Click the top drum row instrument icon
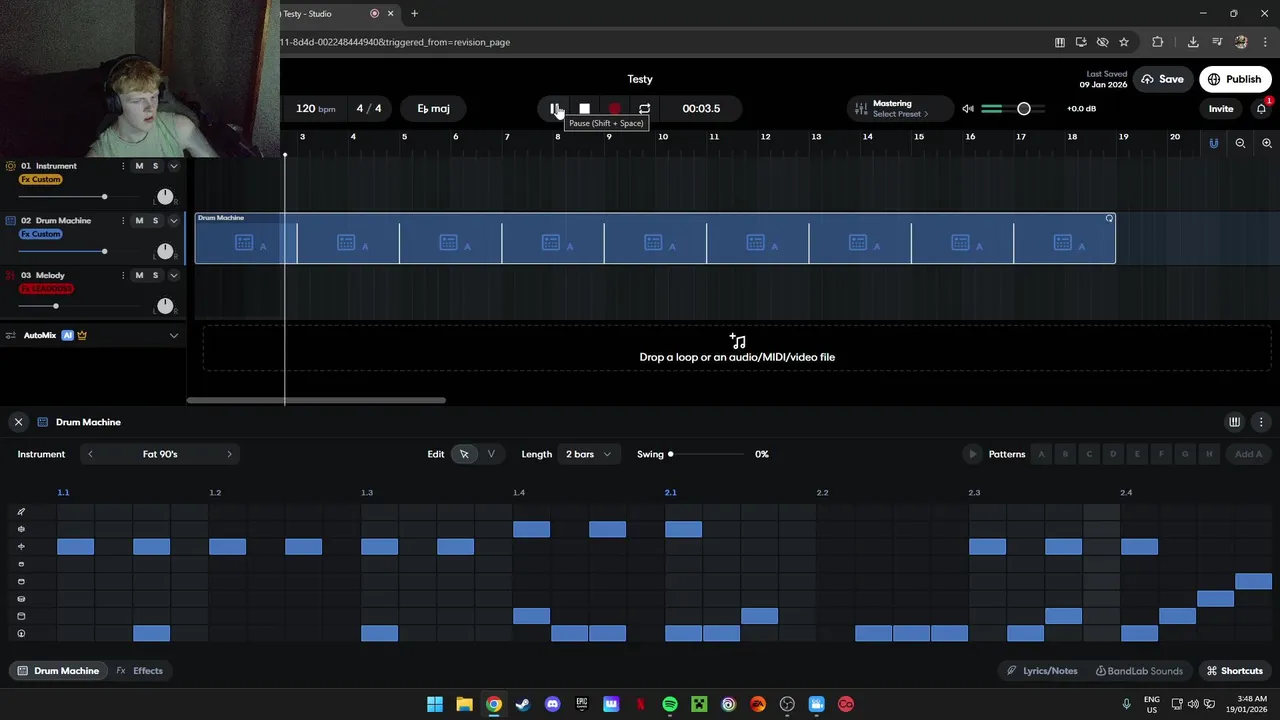 [21, 512]
